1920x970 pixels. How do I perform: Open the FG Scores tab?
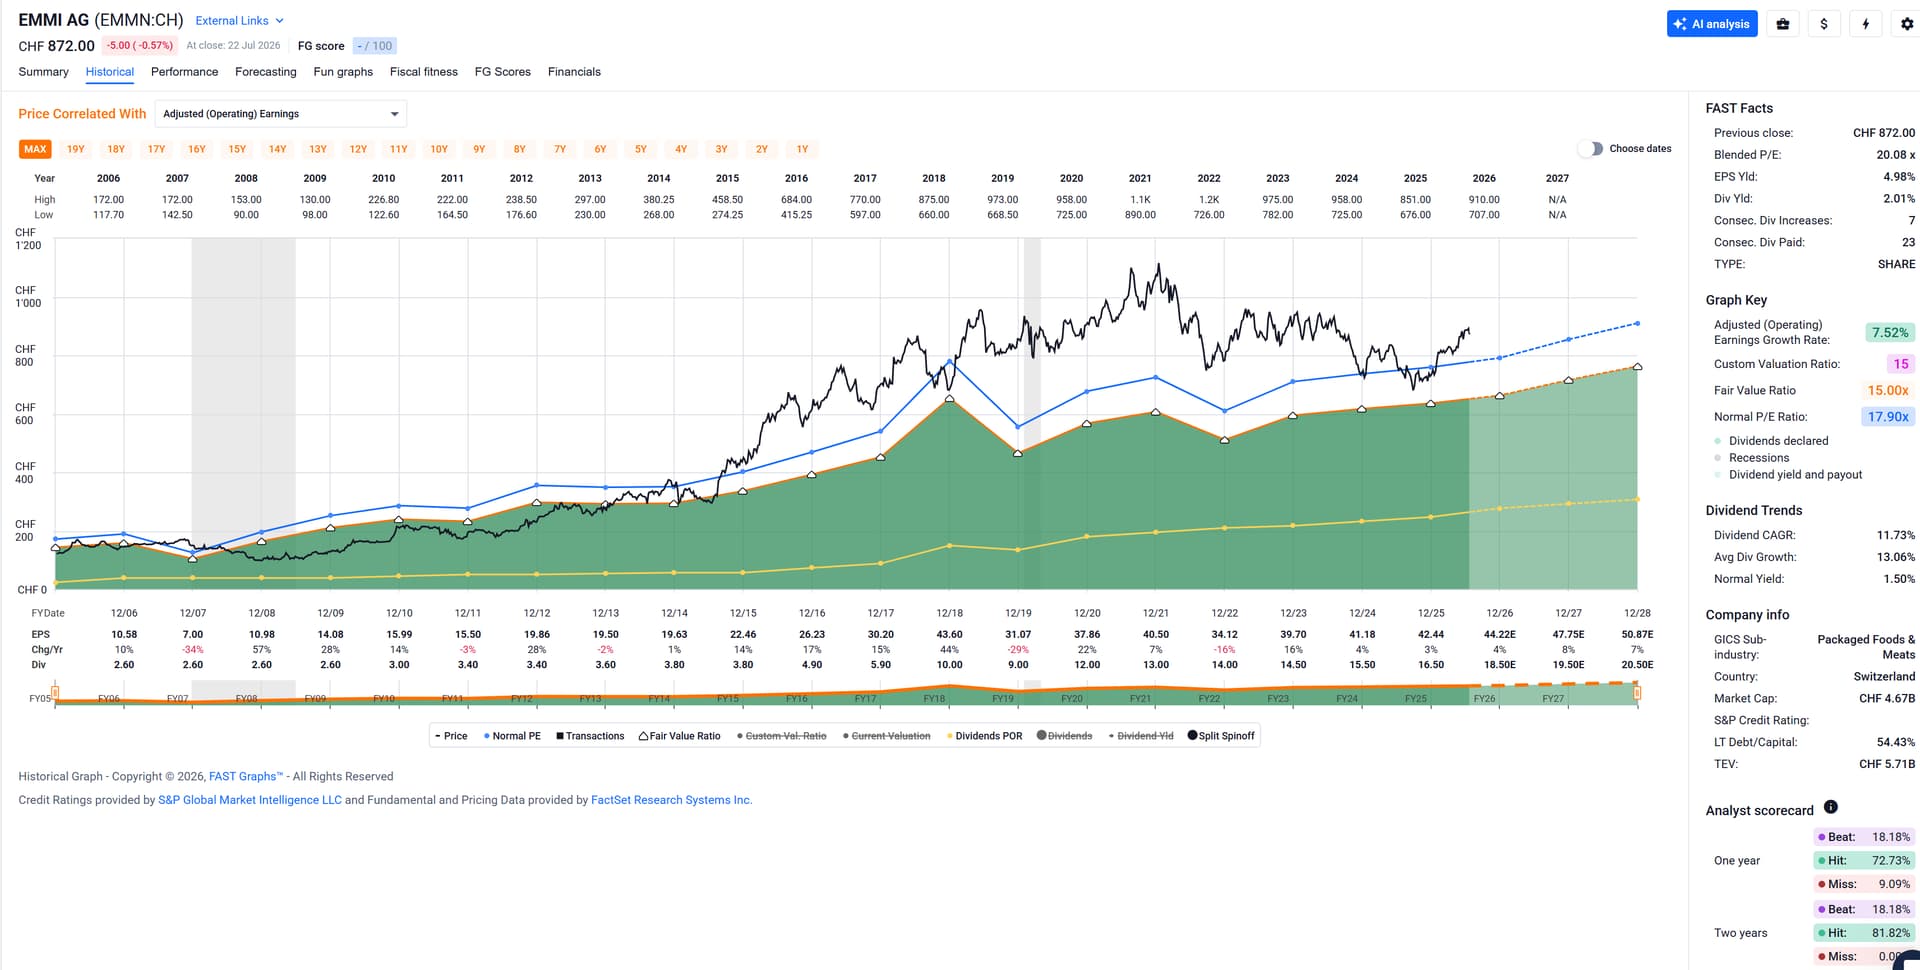point(503,72)
